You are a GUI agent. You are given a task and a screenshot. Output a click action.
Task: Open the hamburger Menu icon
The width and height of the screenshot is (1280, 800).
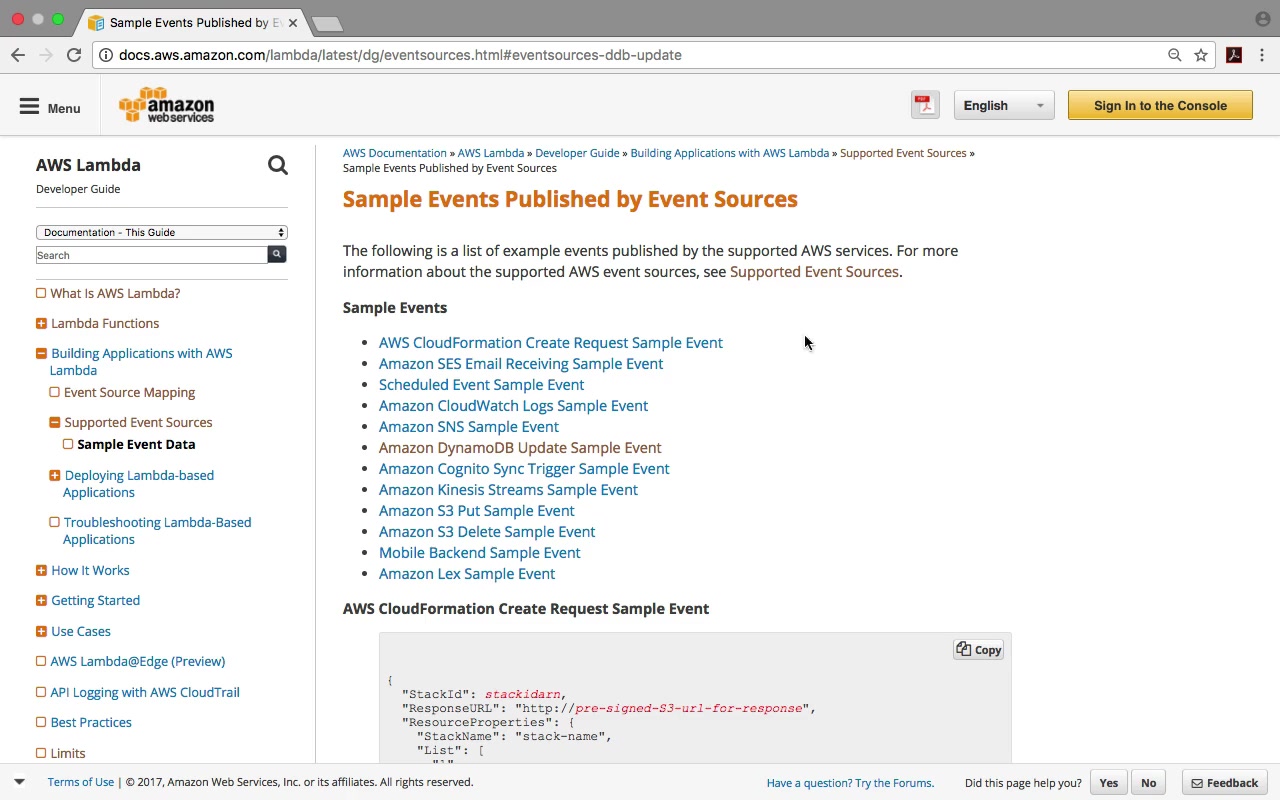[30, 107]
